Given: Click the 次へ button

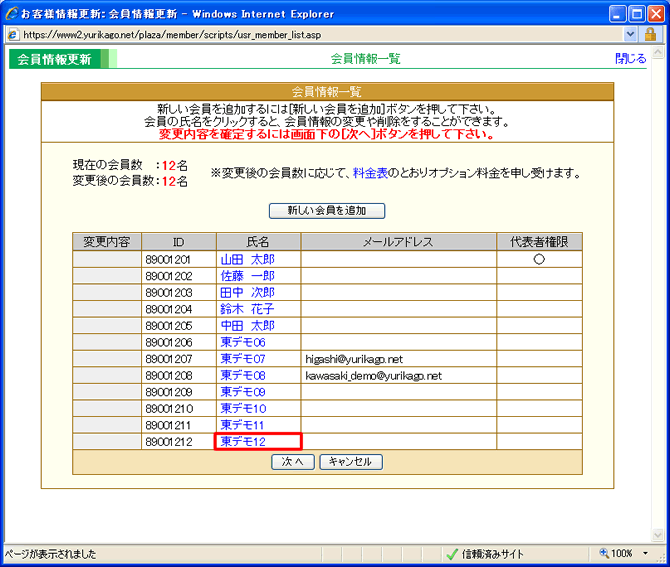Looking at the screenshot, I should pos(293,462).
